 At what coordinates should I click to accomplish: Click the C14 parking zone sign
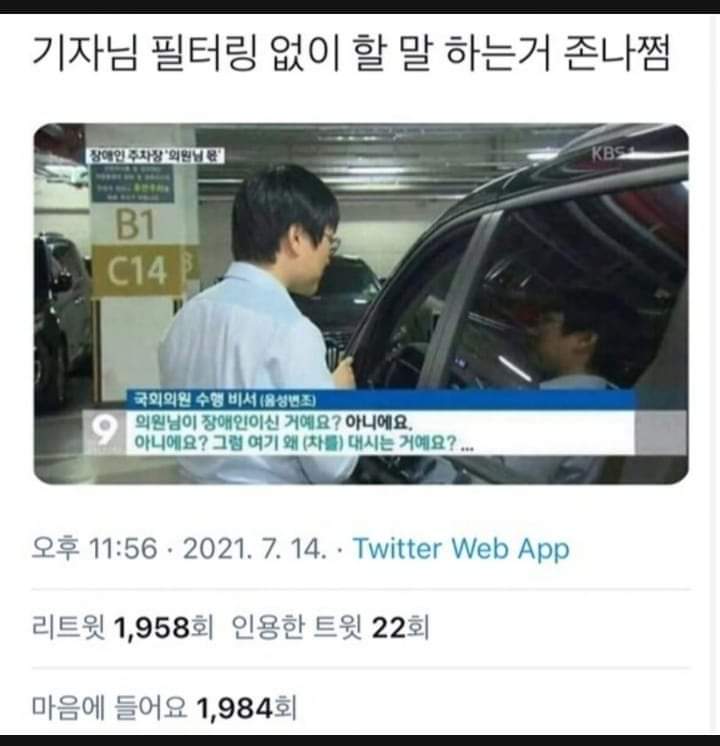click(x=138, y=270)
